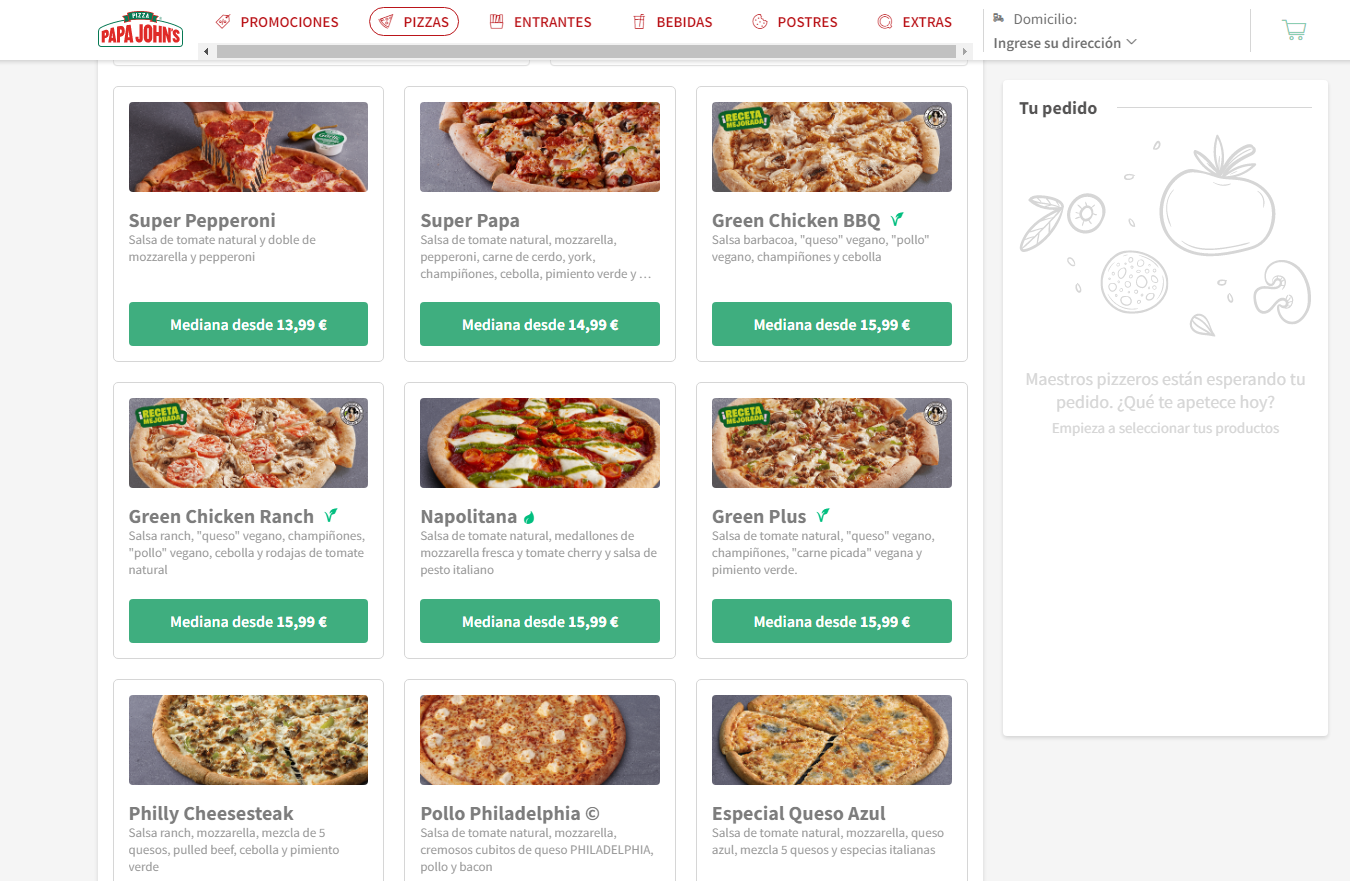Open the Promociones menu
The width and height of the screenshot is (1350, 881).
pos(277,22)
